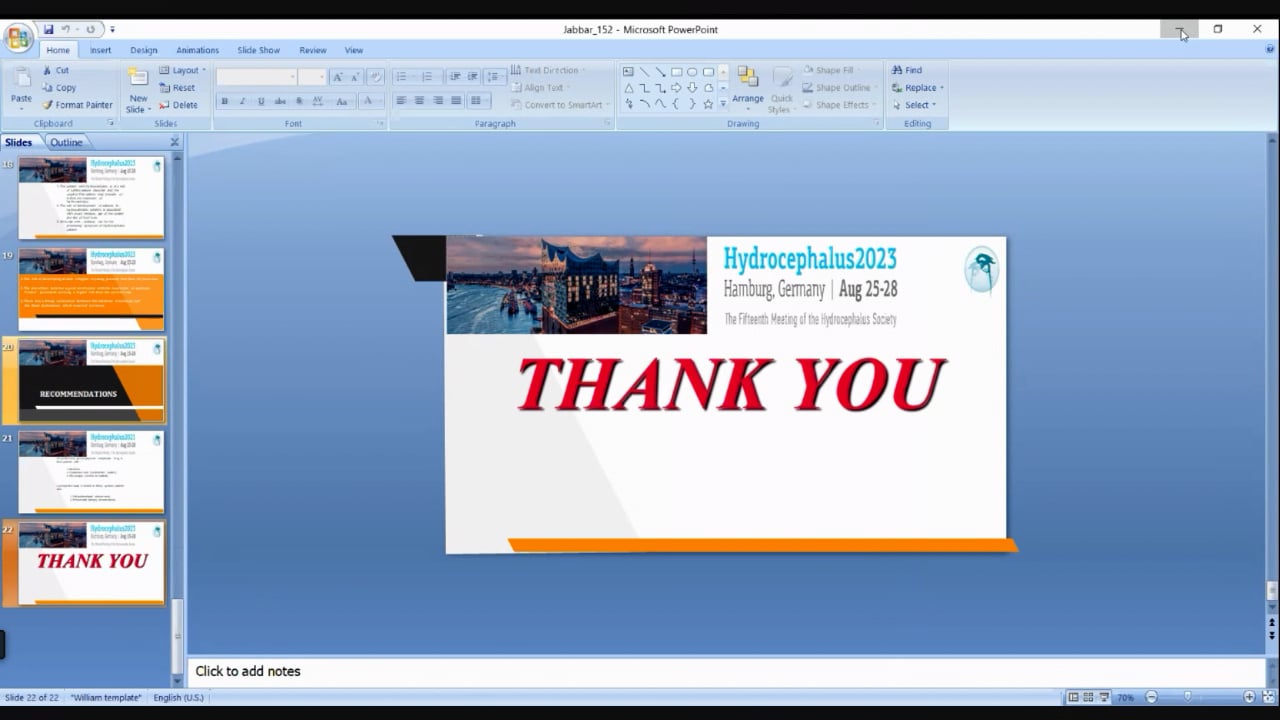The image size is (1280, 720).
Task: Expand the shapes gallery More arrow
Action: 723,103
